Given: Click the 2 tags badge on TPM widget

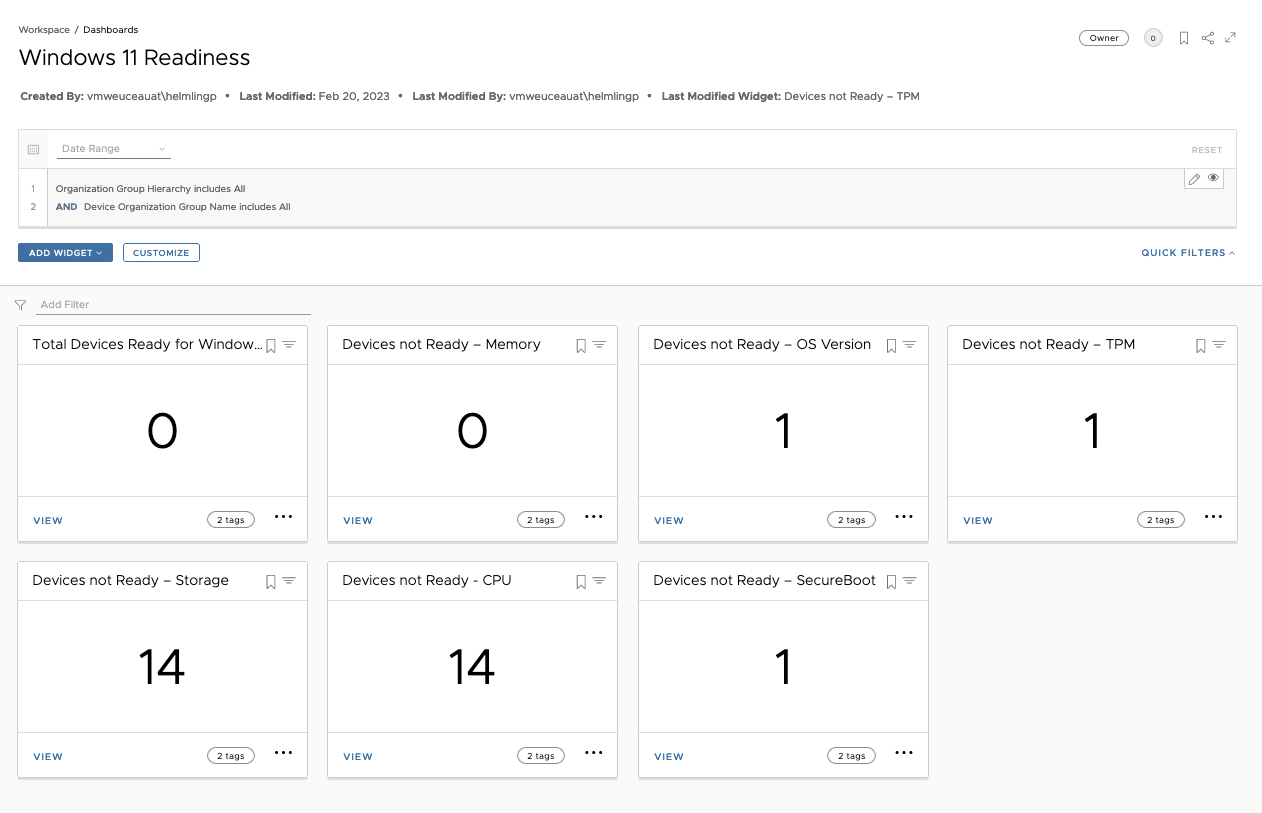Looking at the screenshot, I should coord(1160,520).
